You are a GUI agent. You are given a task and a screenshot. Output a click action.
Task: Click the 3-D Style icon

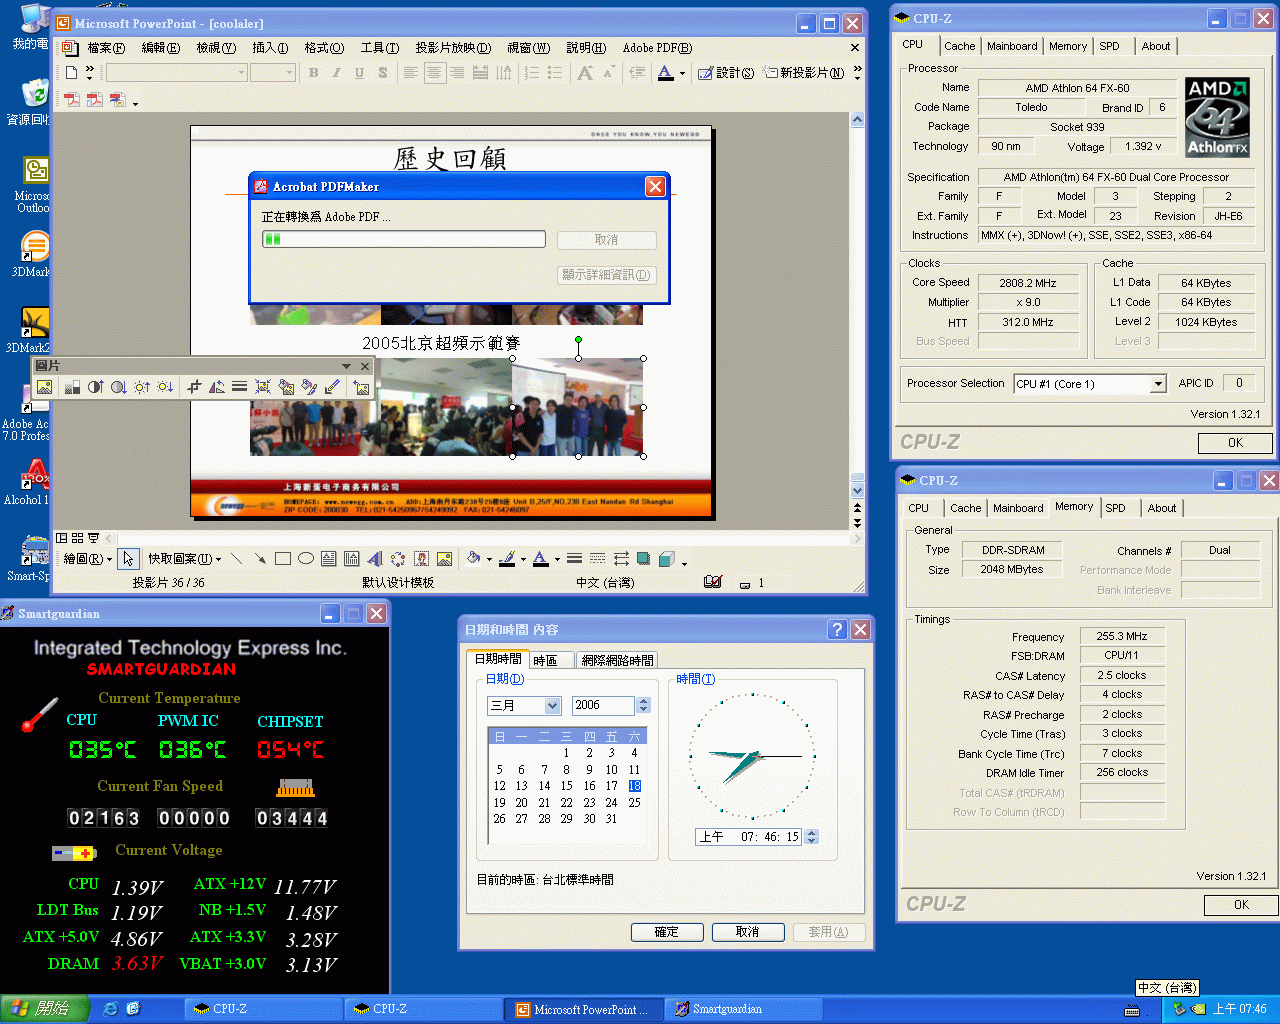point(667,559)
